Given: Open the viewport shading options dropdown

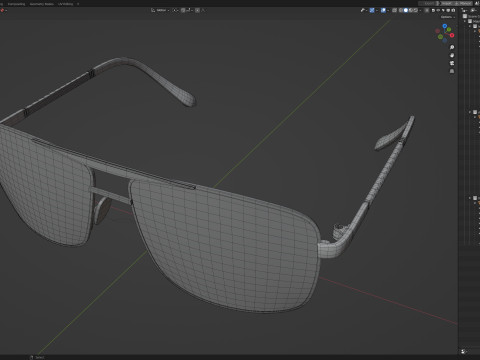Looking at the screenshot, I should [420, 10].
